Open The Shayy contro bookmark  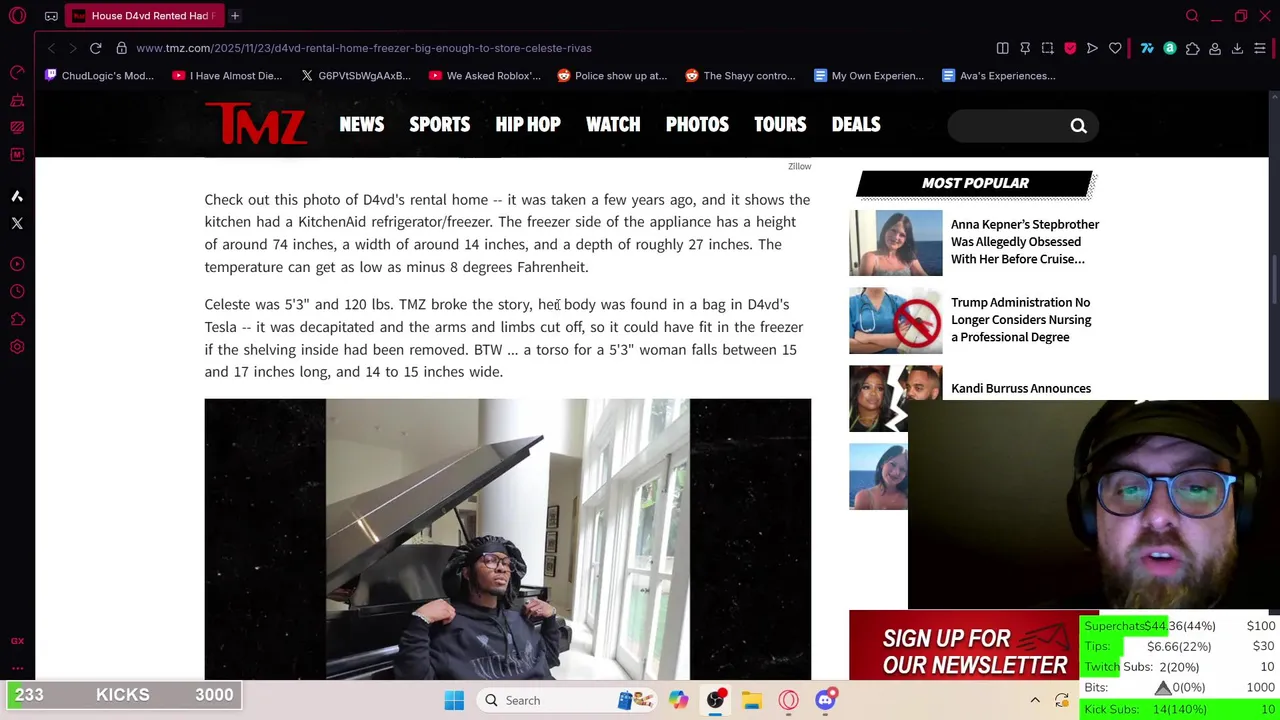[741, 76]
